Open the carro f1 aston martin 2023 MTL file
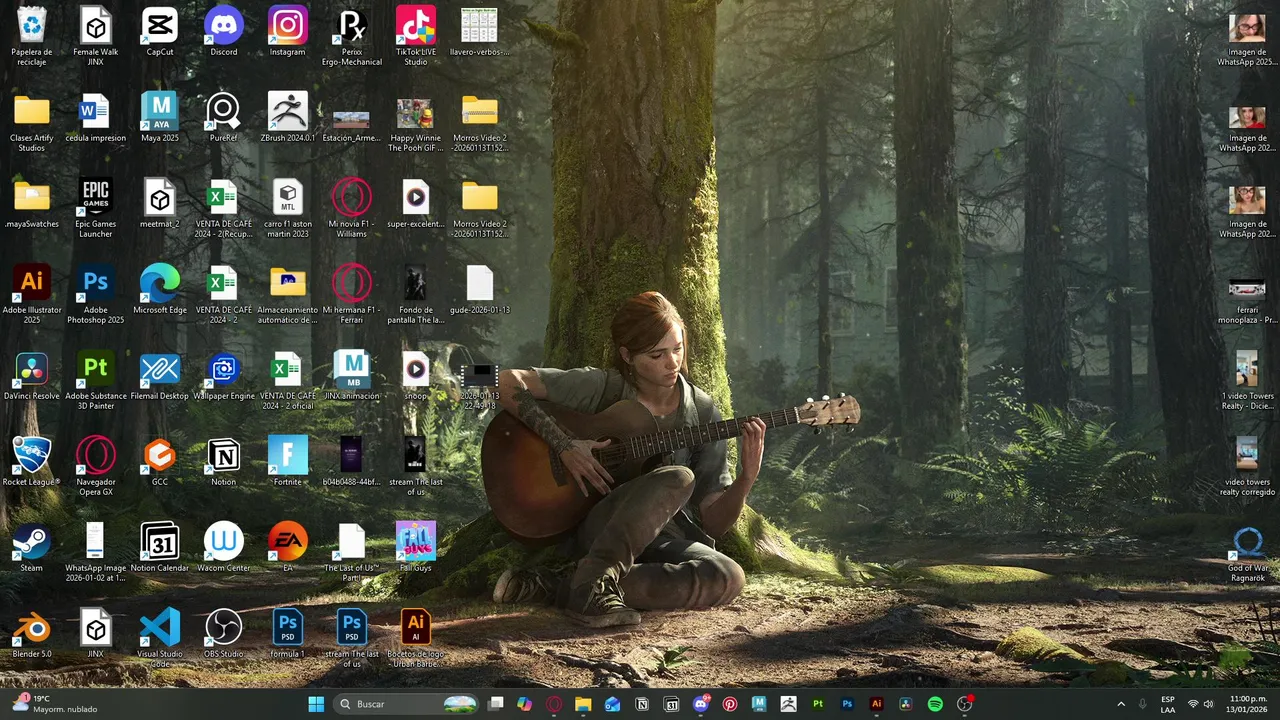Viewport: 1280px width, 720px height. click(x=288, y=208)
